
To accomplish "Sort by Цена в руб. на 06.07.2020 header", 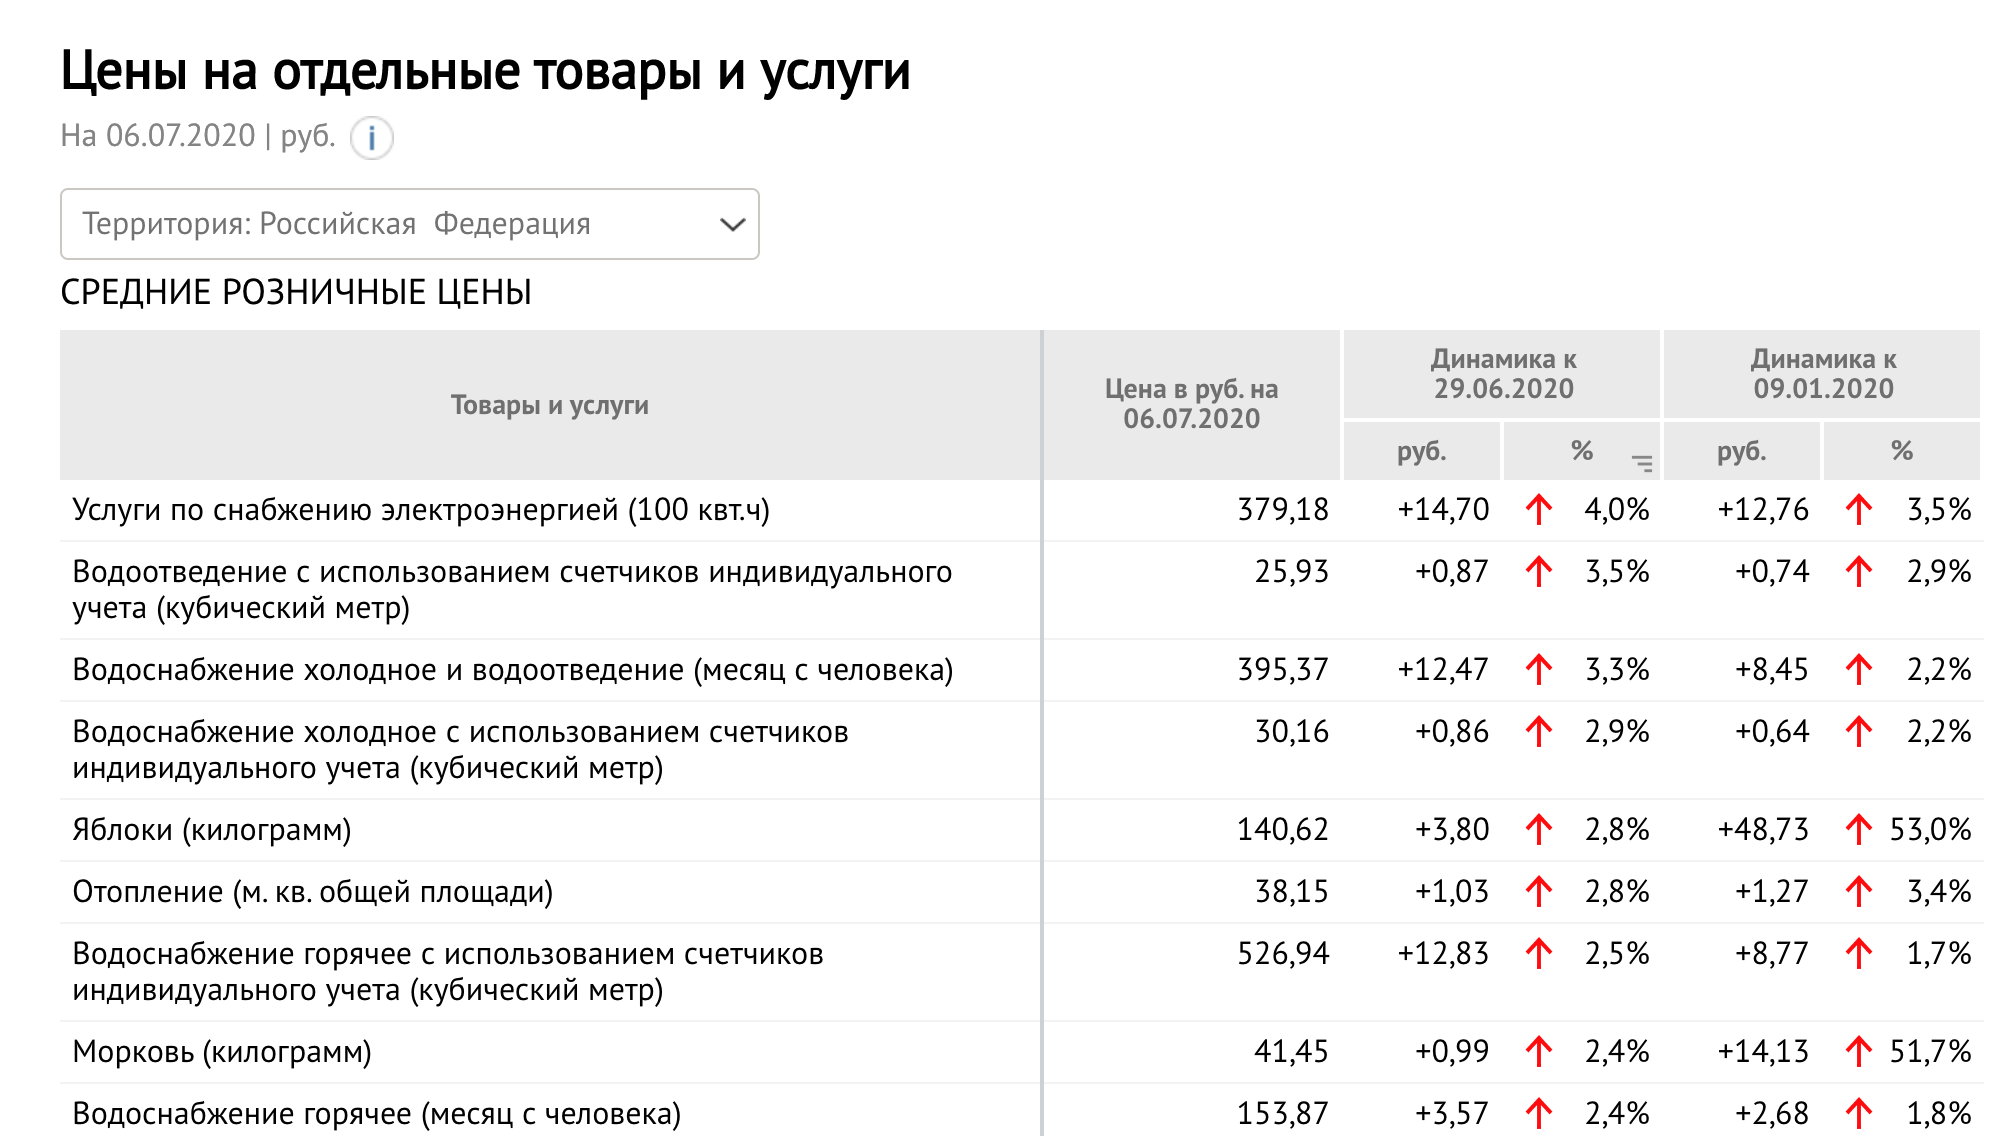I will (x=1191, y=404).
